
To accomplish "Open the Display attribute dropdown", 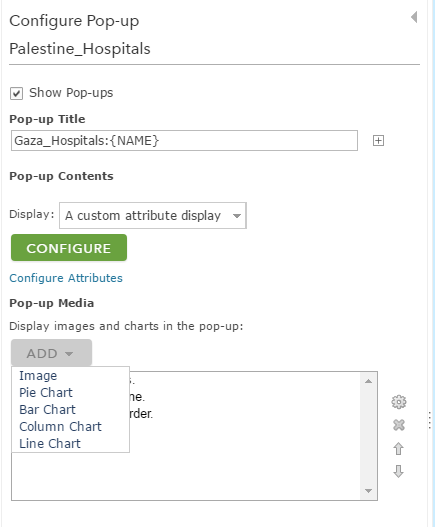I will 153,215.
